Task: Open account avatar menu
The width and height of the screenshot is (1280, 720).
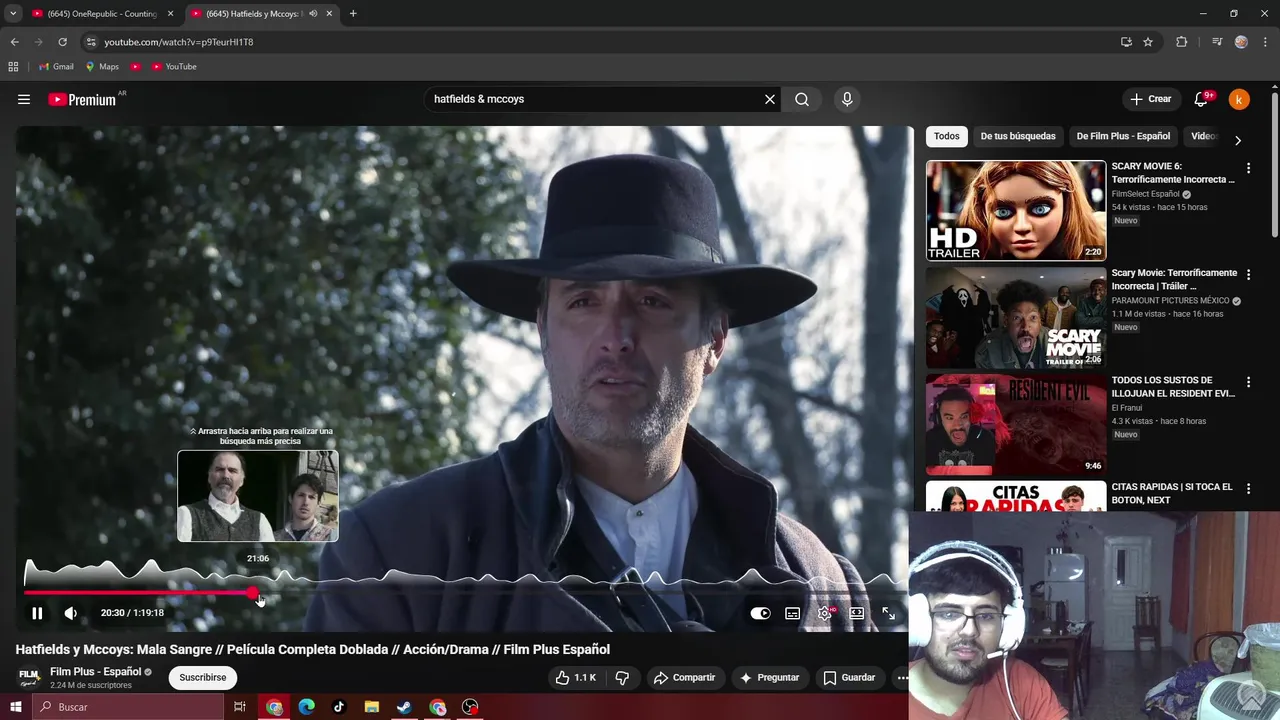Action: click(x=1239, y=99)
